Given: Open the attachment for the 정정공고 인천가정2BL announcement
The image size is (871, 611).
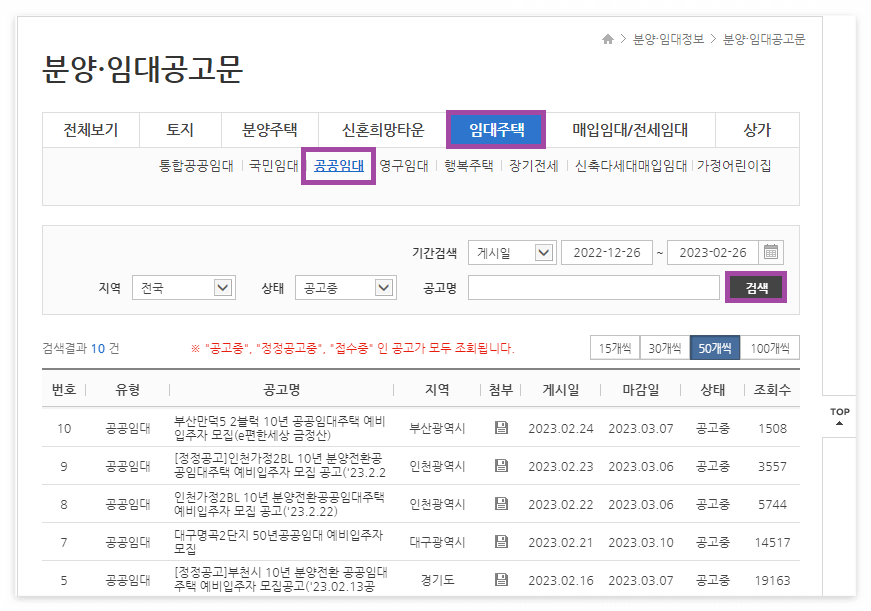Looking at the screenshot, I should pyautogui.click(x=501, y=464).
